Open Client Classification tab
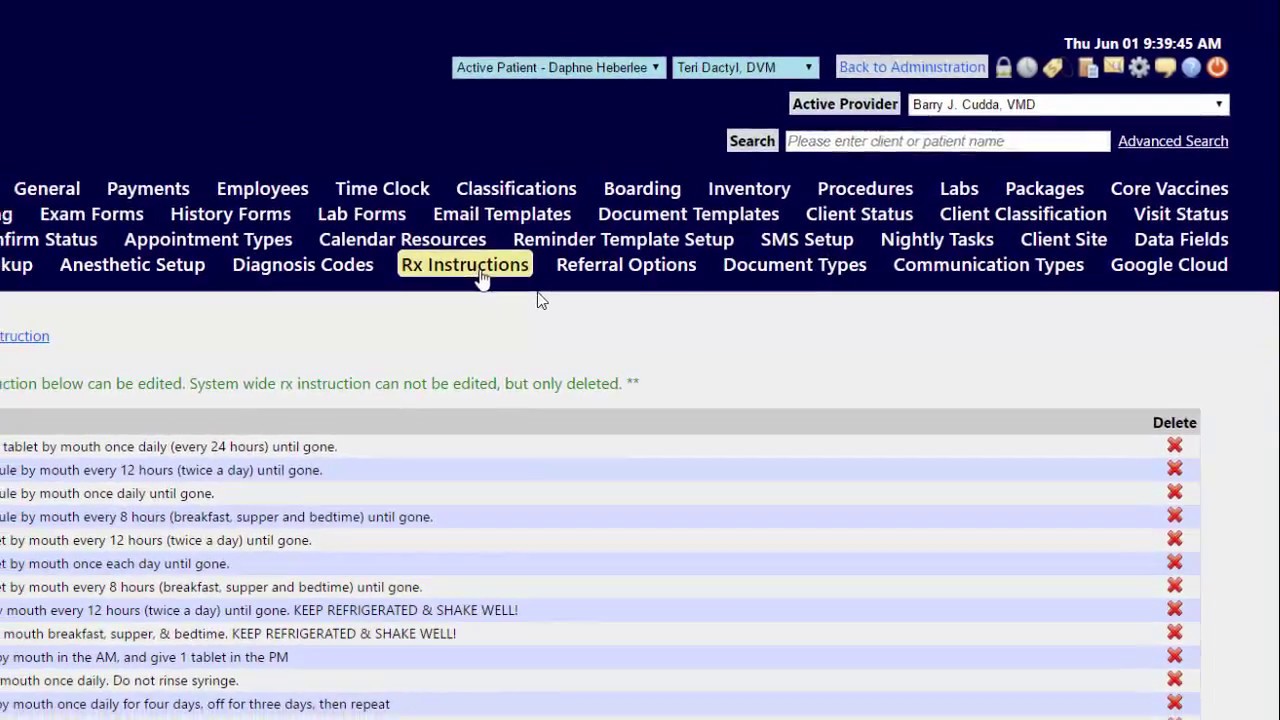Screen dimensions: 1280x720 click(1023, 214)
